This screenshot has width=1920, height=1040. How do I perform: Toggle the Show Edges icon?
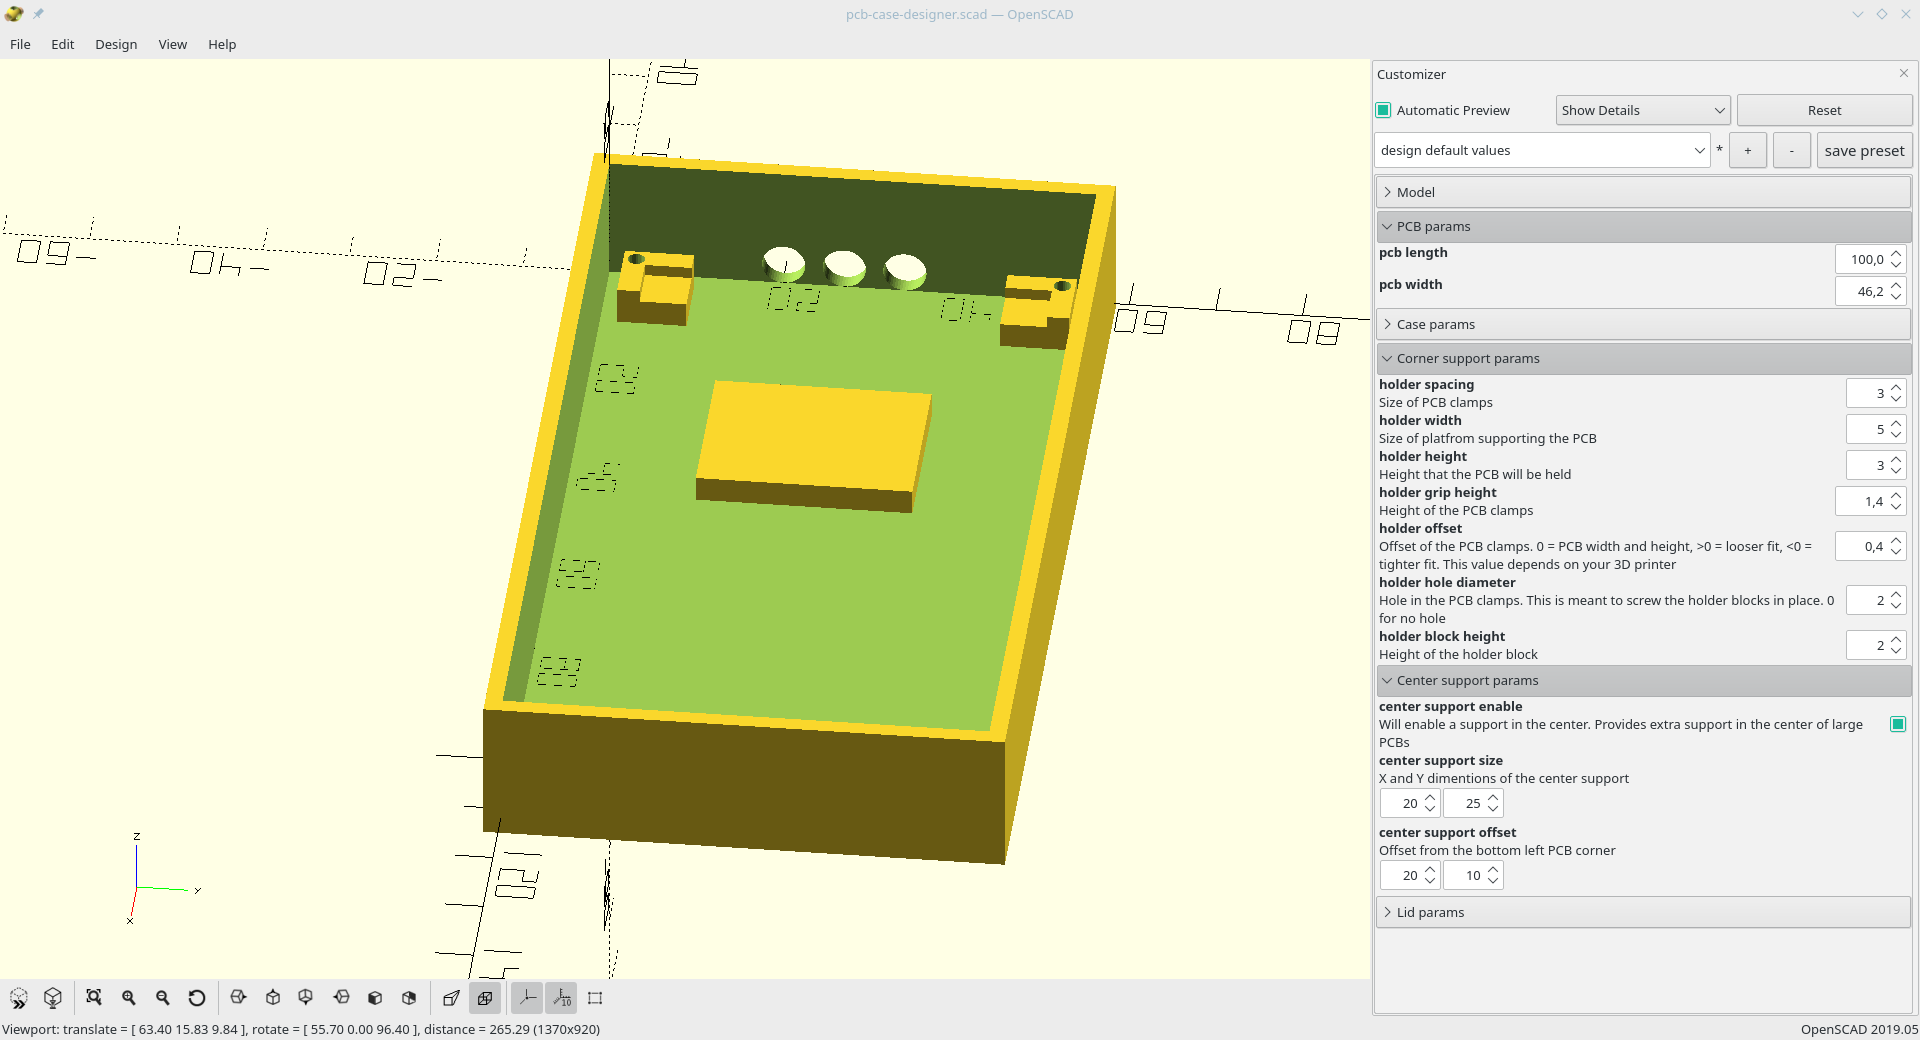pos(595,998)
